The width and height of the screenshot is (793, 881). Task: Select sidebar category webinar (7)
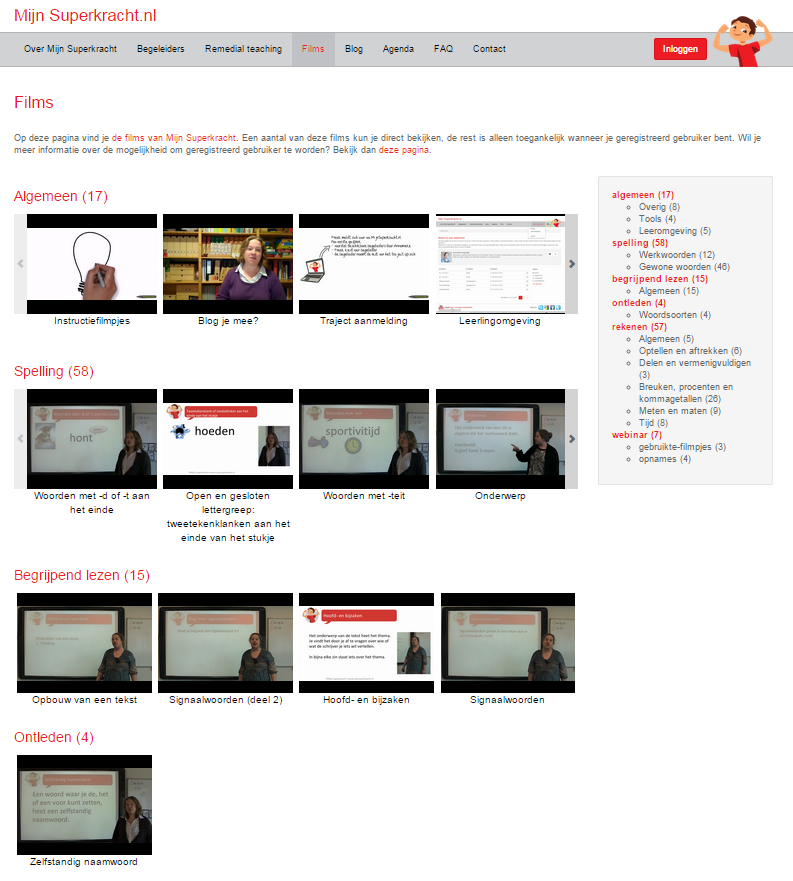coord(637,435)
